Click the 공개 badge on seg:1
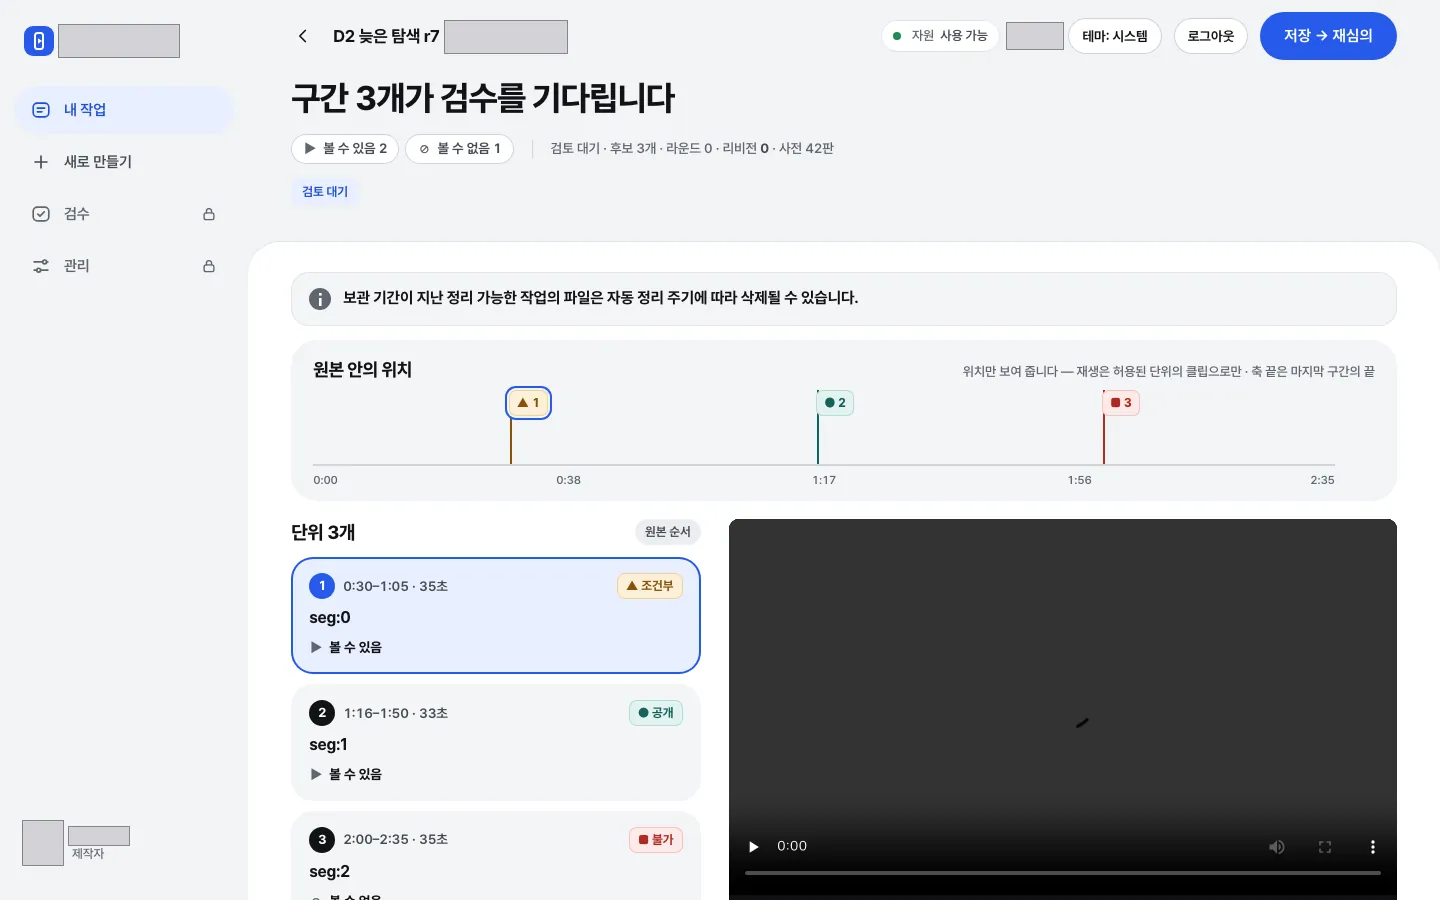This screenshot has height=900, width=1440. pos(656,713)
